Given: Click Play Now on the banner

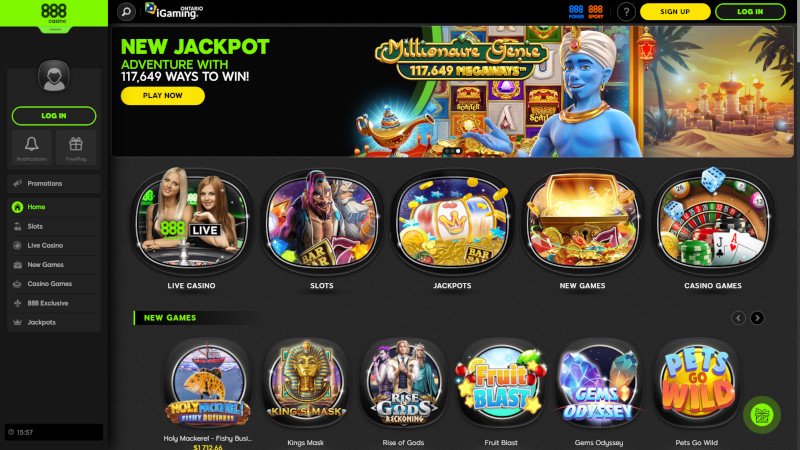Looking at the screenshot, I should tap(163, 95).
